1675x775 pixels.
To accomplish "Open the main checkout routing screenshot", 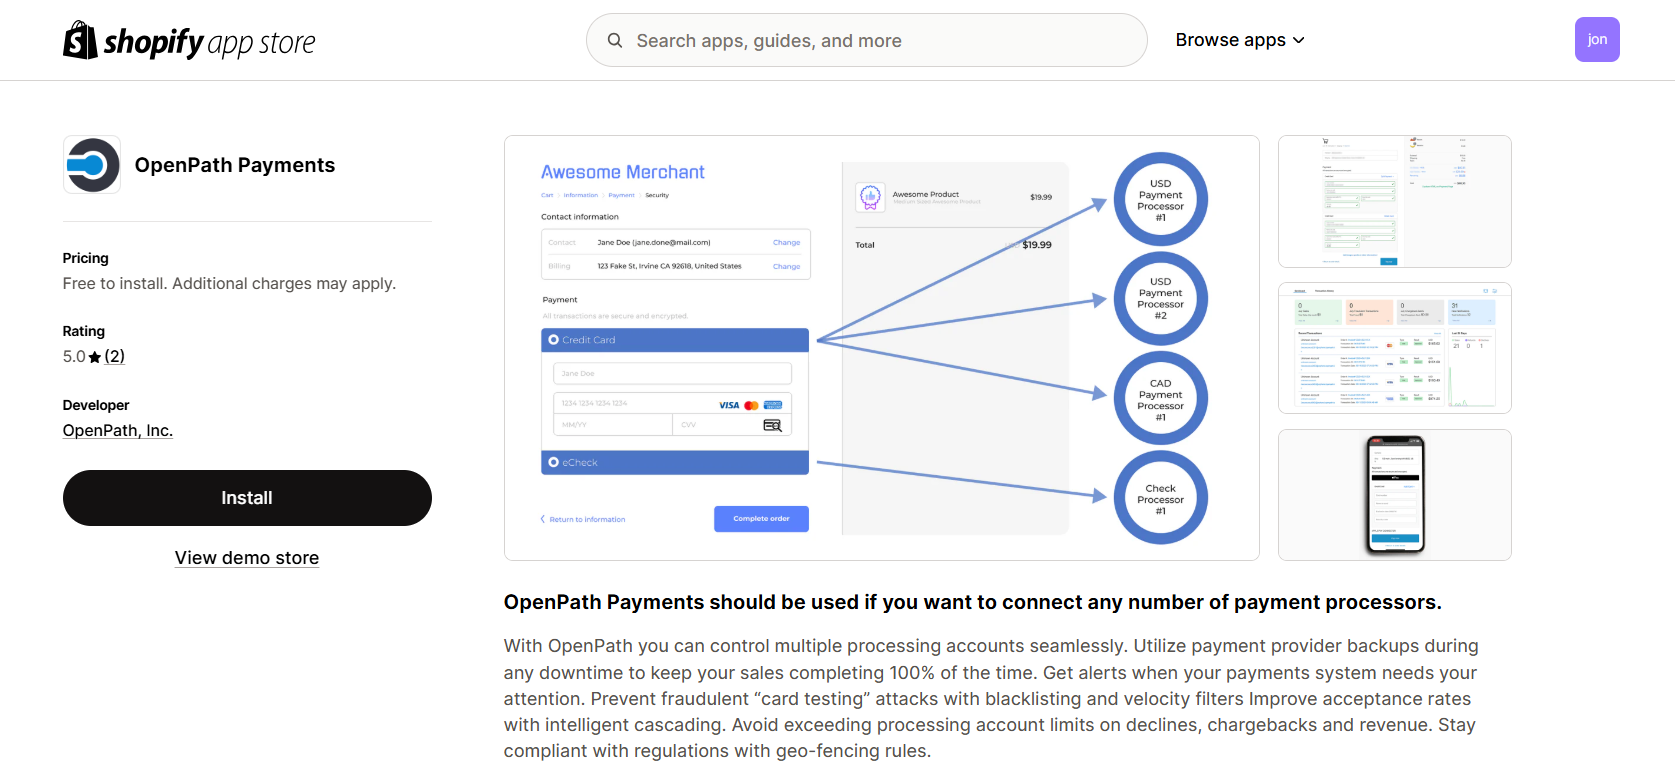I will (882, 348).
